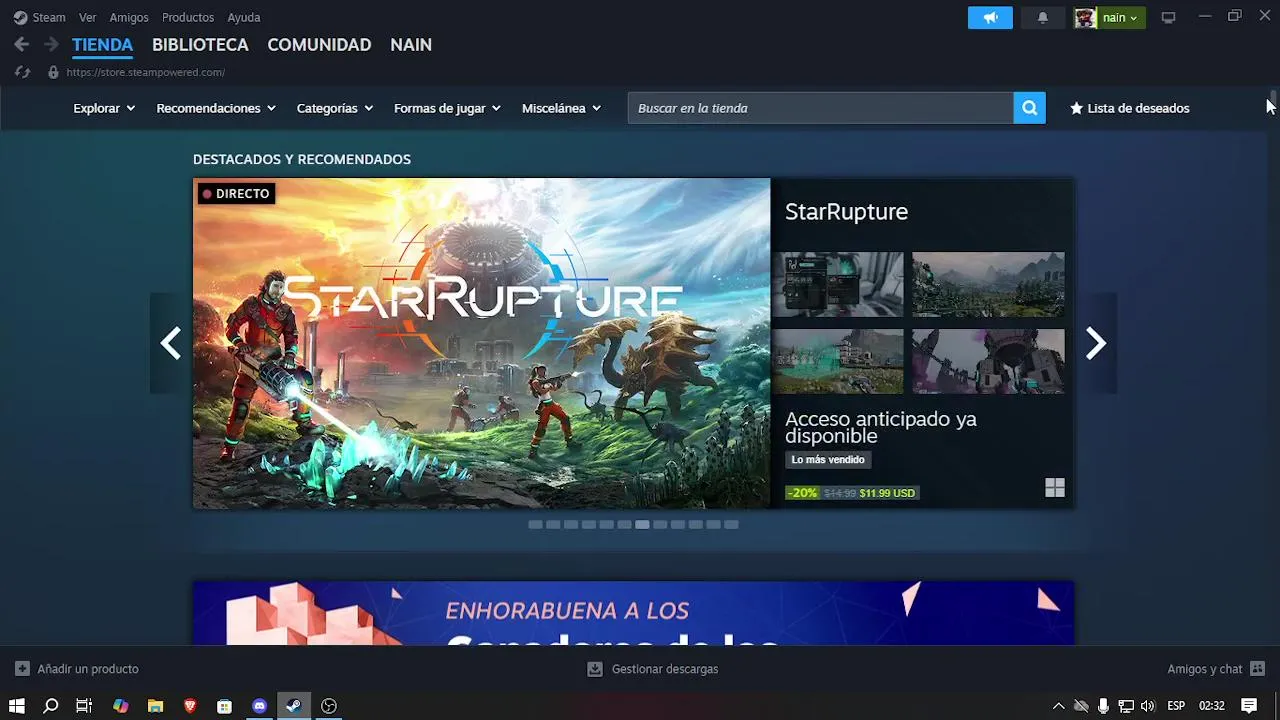View top-left StarRupture screenshot thumbnail
This screenshot has width=1280, height=720.
coord(838,284)
